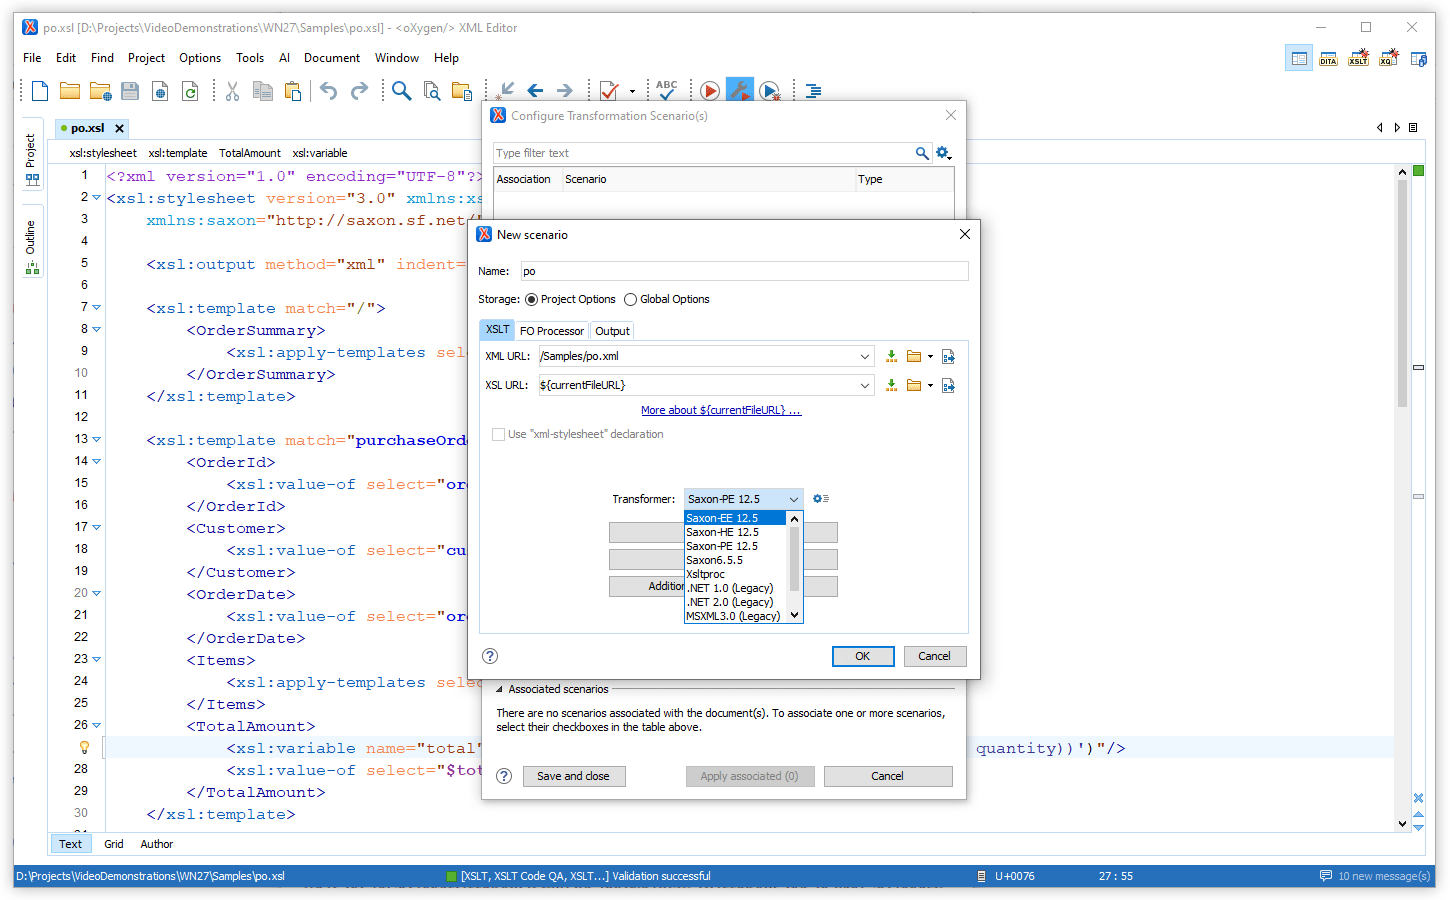Click OK in New scenario dialog
Image resolution: width=1450 pixels, height=900 pixels.
(x=863, y=656)
